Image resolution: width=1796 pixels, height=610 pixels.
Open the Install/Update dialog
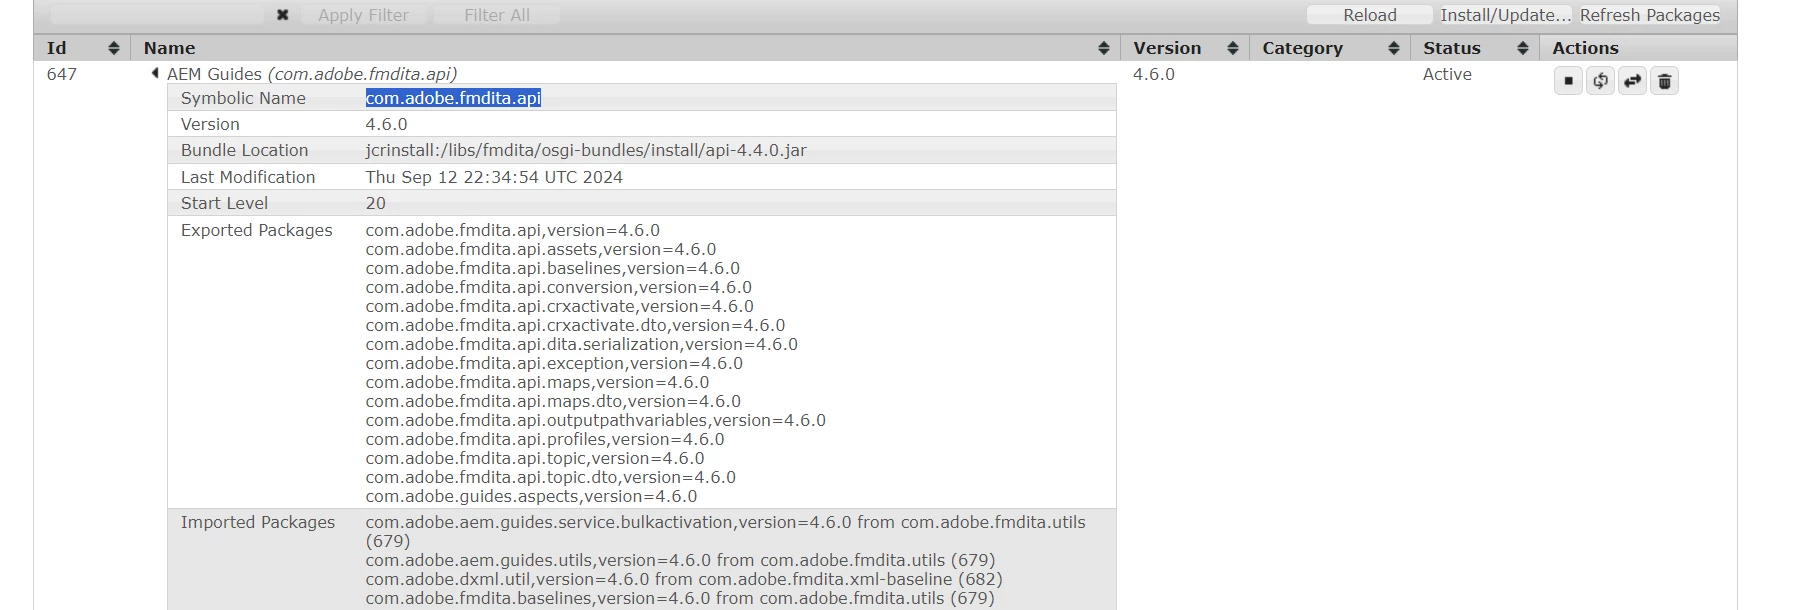[x=1505, y=15]
